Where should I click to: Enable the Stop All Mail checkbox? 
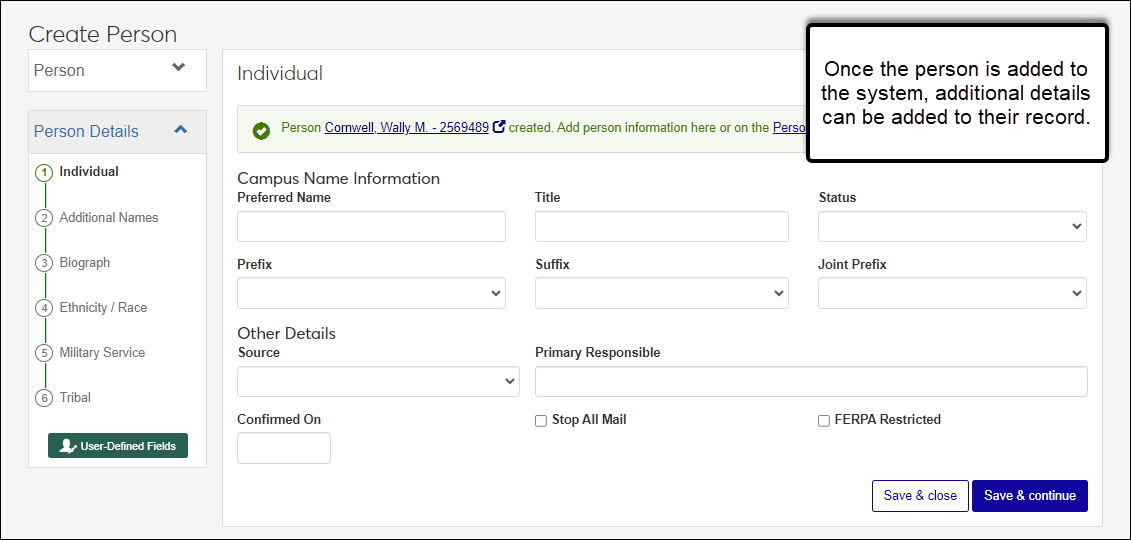tap(541, 421)
